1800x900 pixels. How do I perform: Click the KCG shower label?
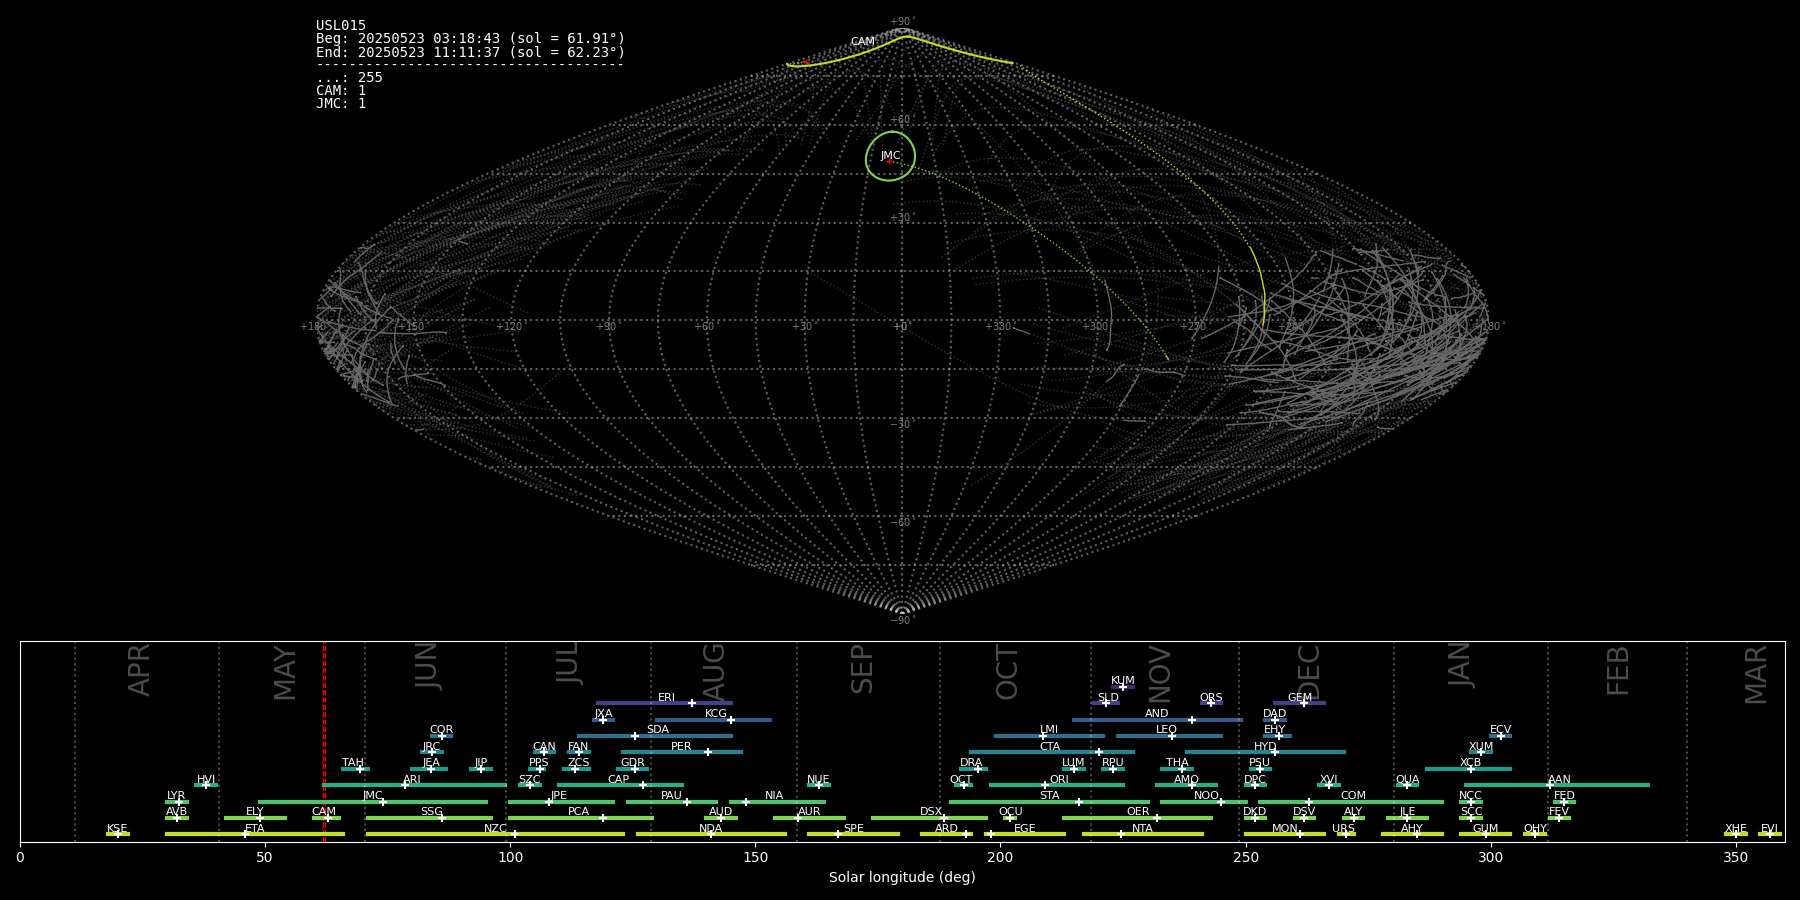tap(716, 713)
